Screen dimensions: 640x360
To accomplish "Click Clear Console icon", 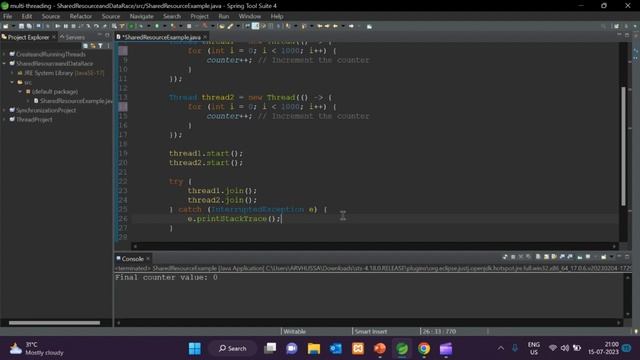I will click(538, 257).
